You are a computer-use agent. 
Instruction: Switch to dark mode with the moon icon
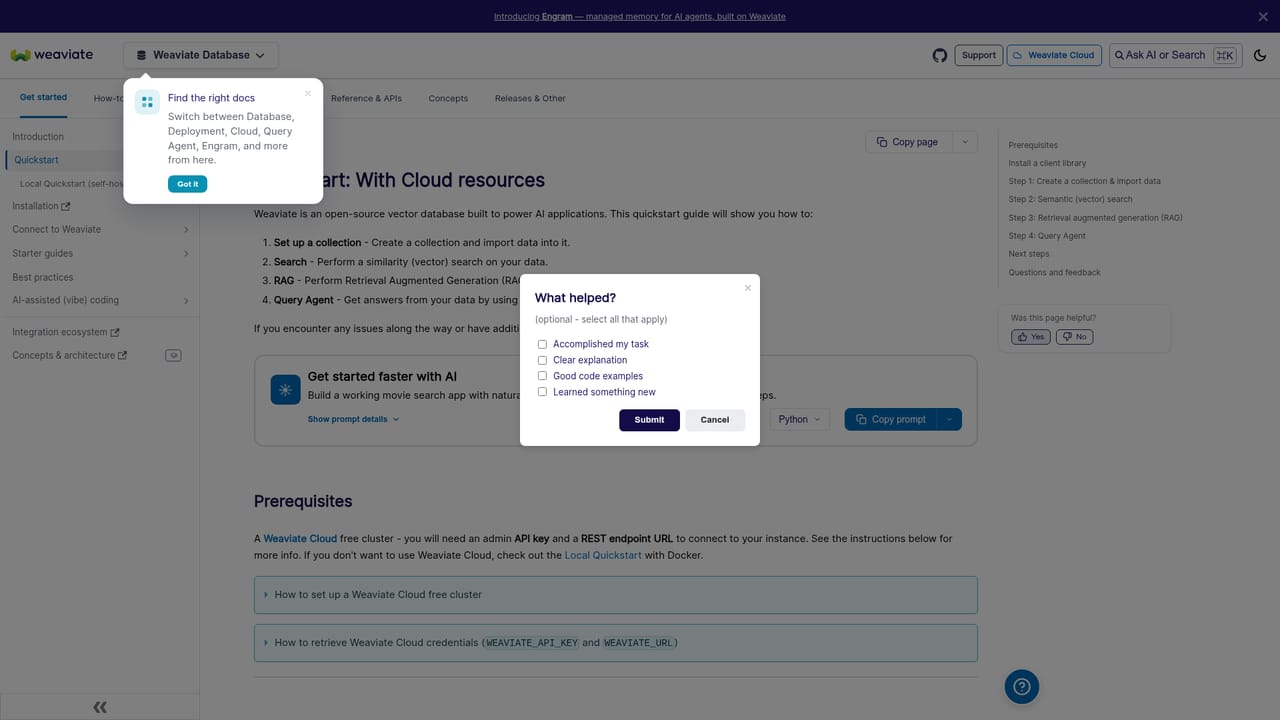click(x=1260, y=55)
